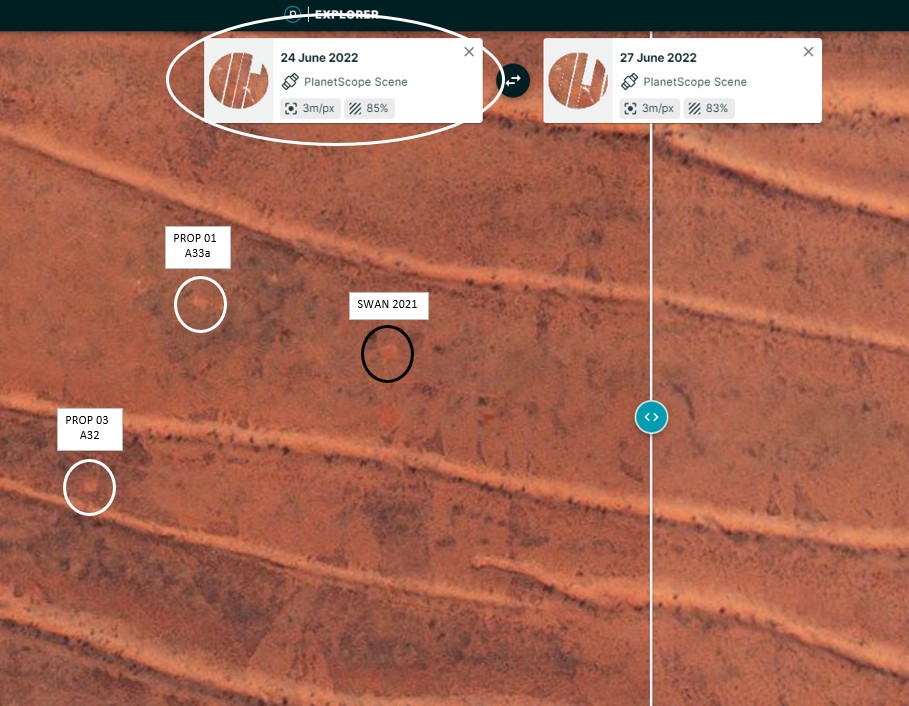Click the 24 June 2022 scene thumbnail

click(239, 81)
